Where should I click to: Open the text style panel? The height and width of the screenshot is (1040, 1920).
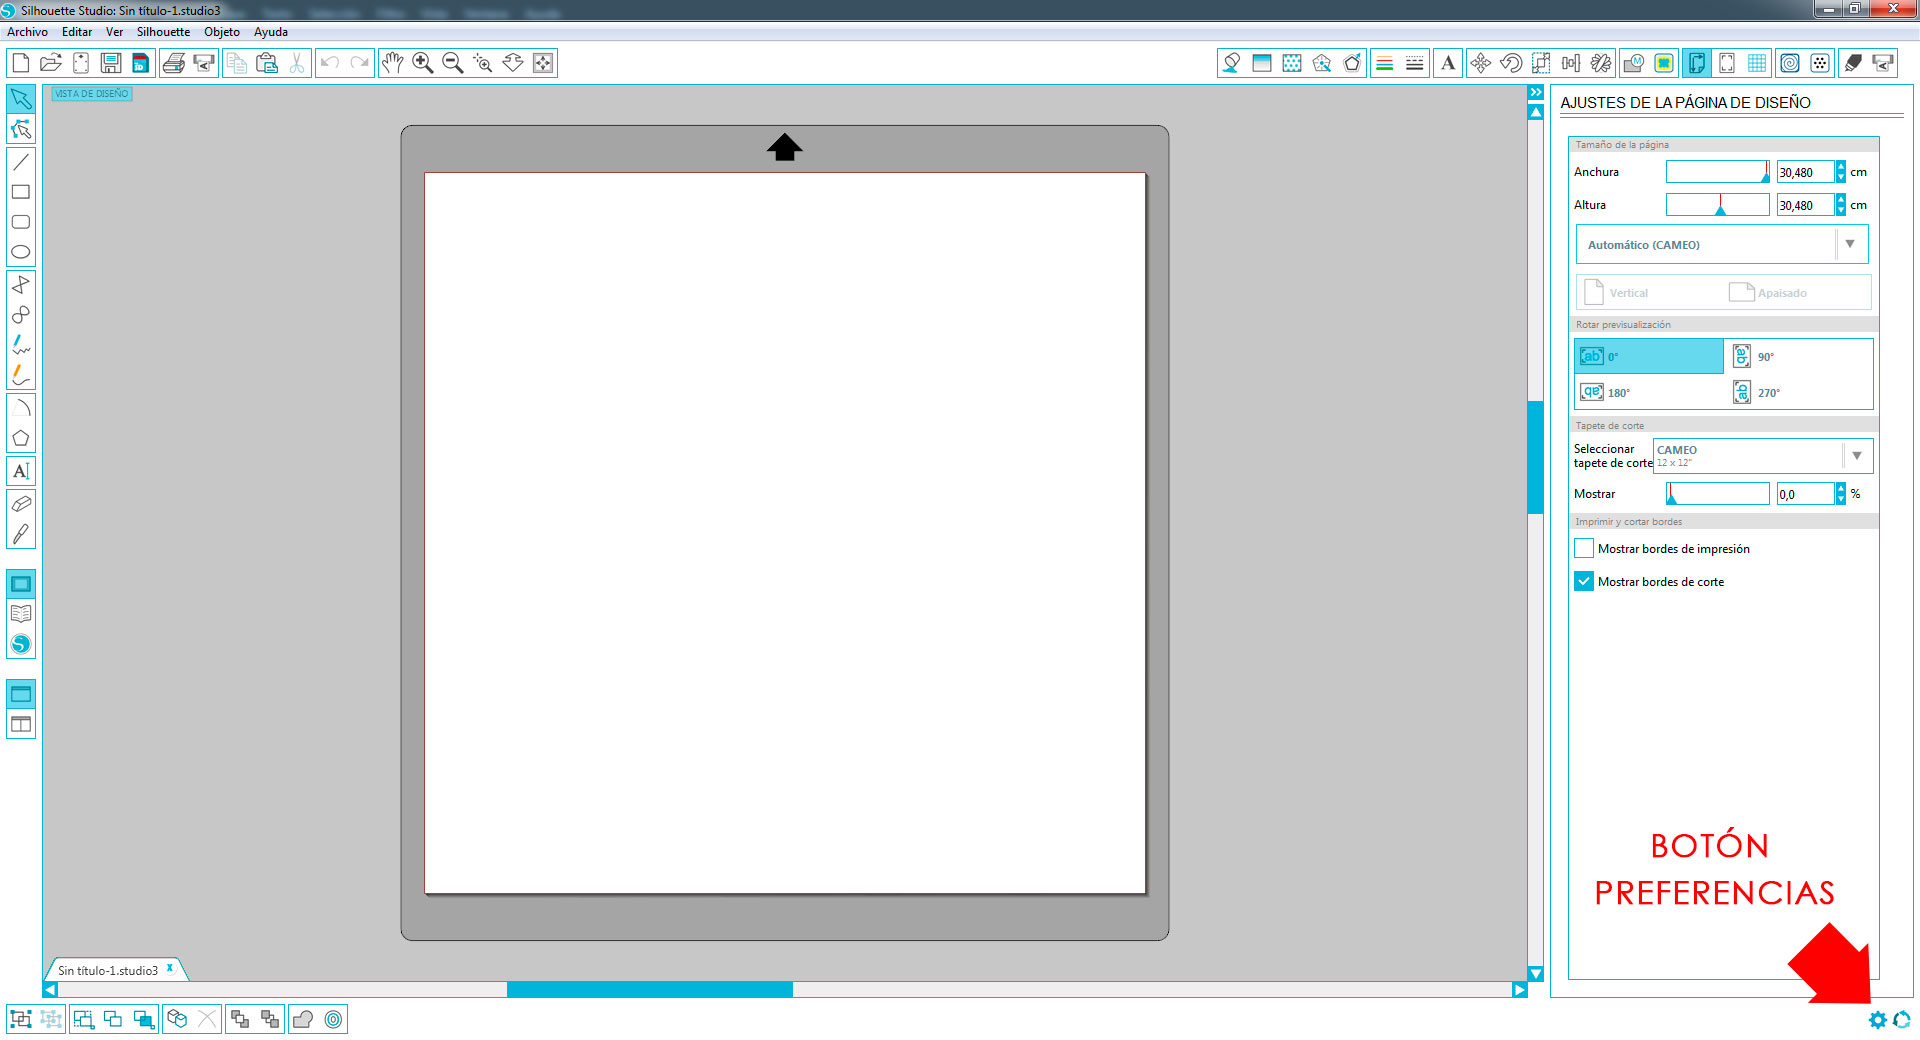point(1448,63)
